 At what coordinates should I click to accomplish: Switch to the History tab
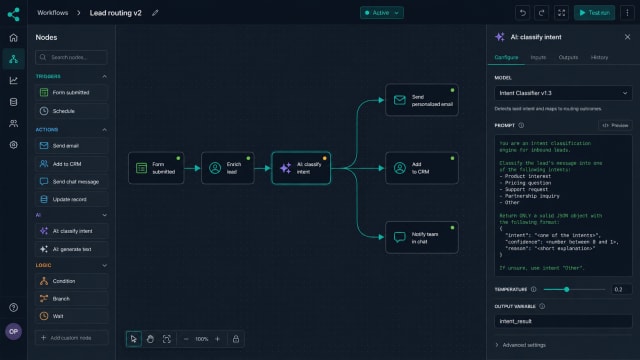click(x=599, y=58)
